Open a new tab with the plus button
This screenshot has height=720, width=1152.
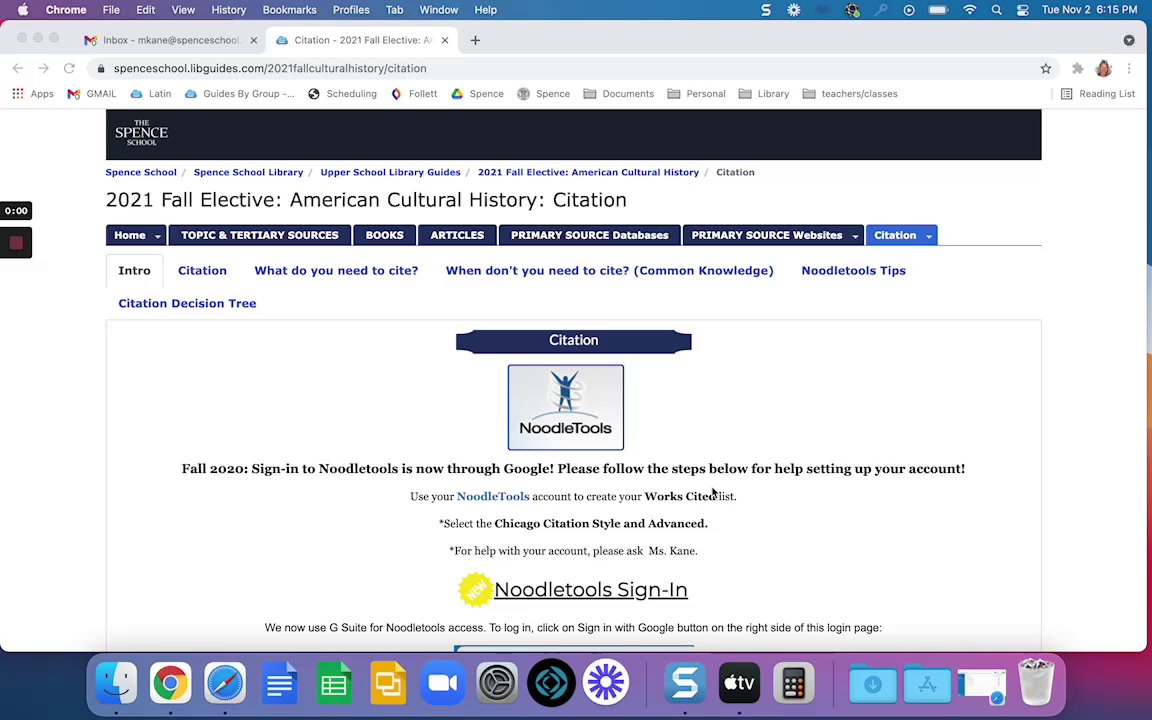(475, 40)
